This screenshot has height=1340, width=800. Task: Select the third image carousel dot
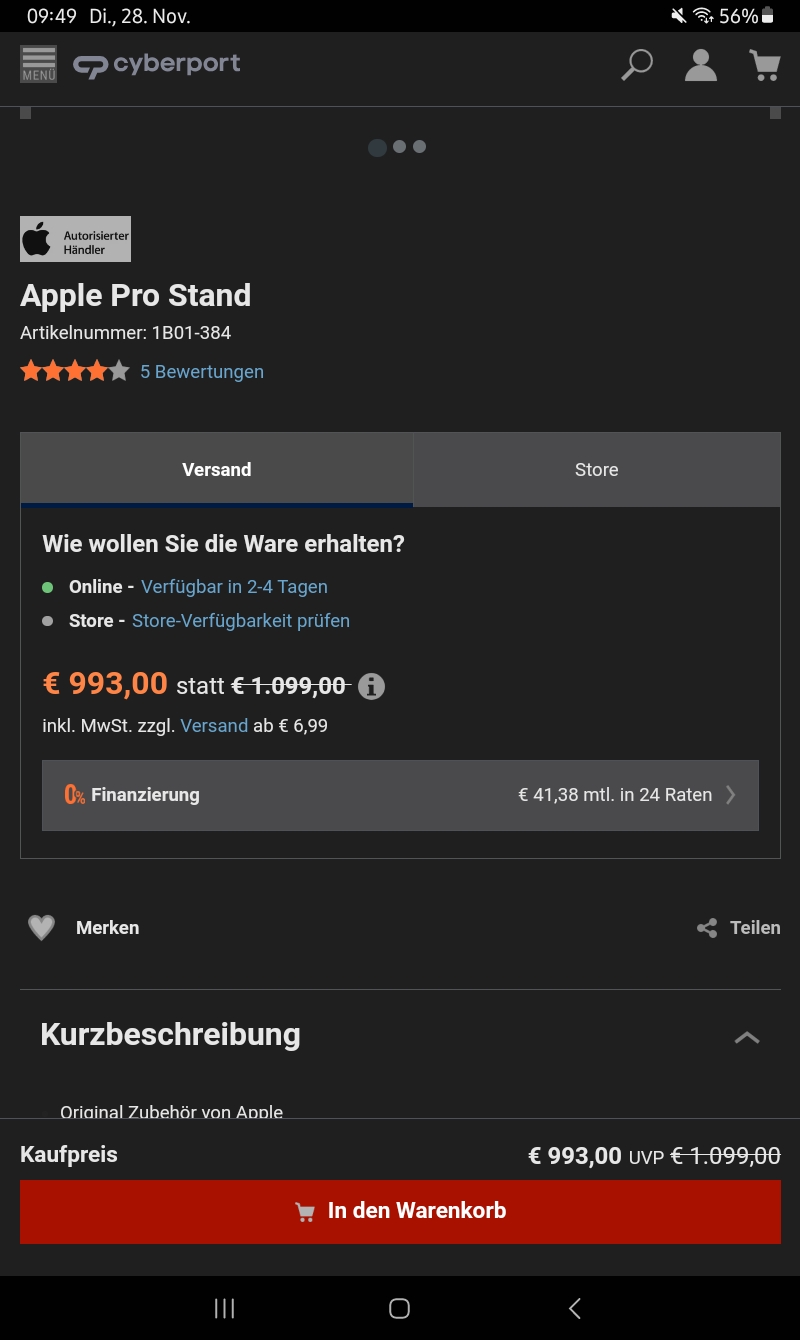[419, 146]
